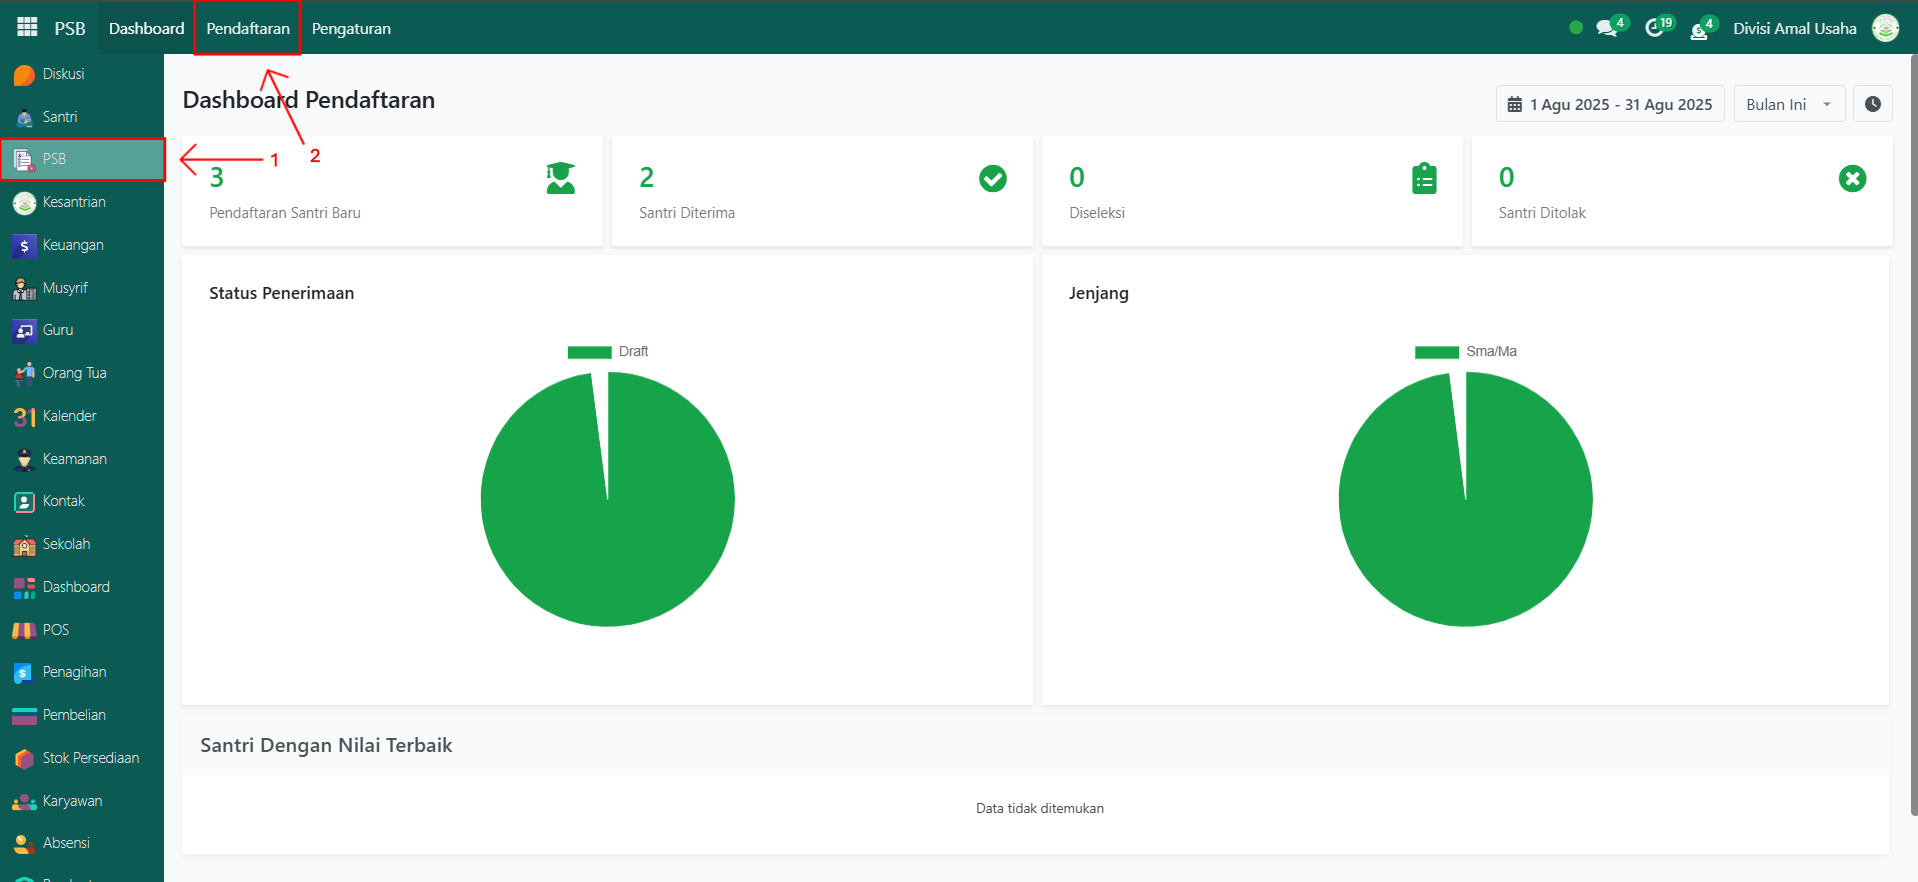Screen dimensions: 1918x882
Task: Open the Keuangan module in sidebar
Action: click(72, 245)
